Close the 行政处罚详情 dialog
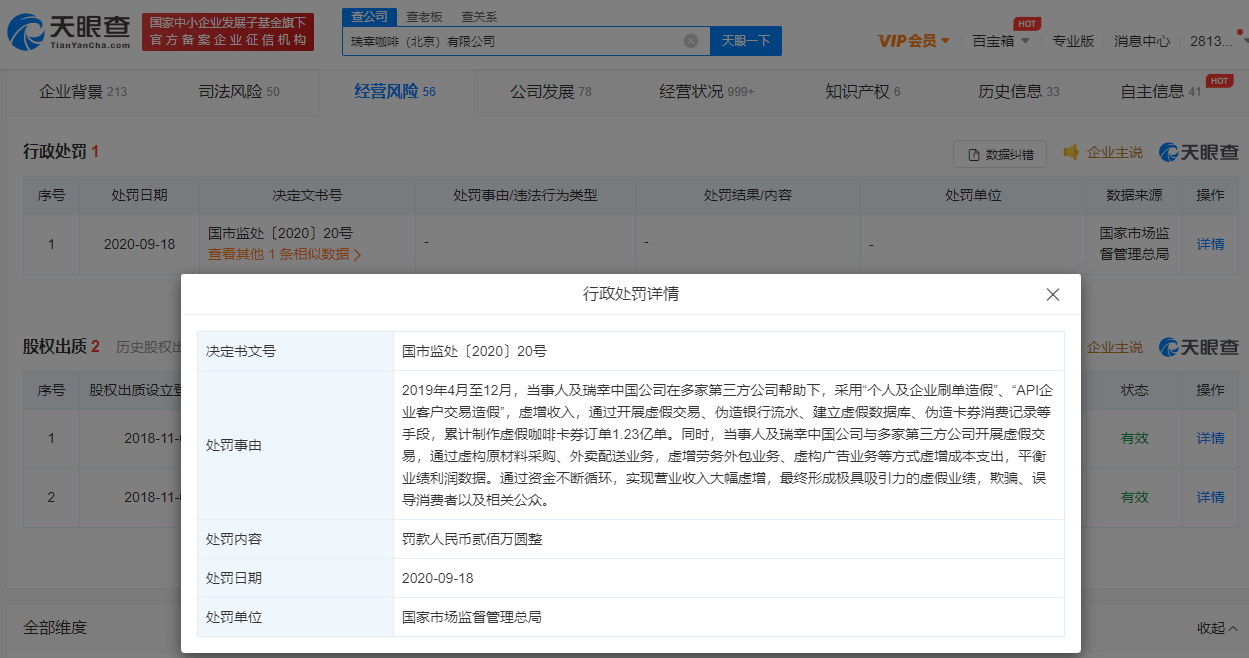The height and width of the screenshot is (658, 1249). point(1052,295)
